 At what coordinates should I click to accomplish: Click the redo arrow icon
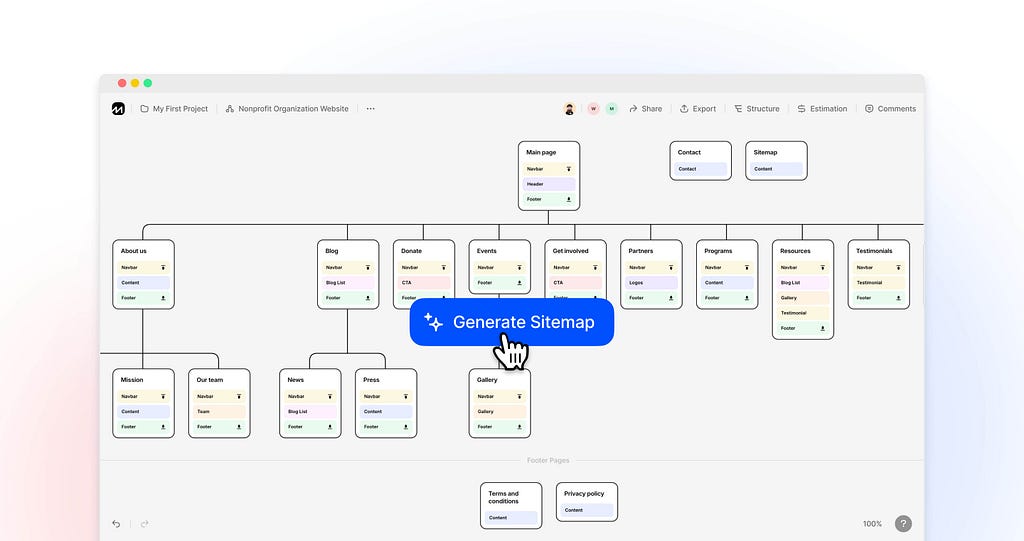pyautogui.click(x=144, y=524)
